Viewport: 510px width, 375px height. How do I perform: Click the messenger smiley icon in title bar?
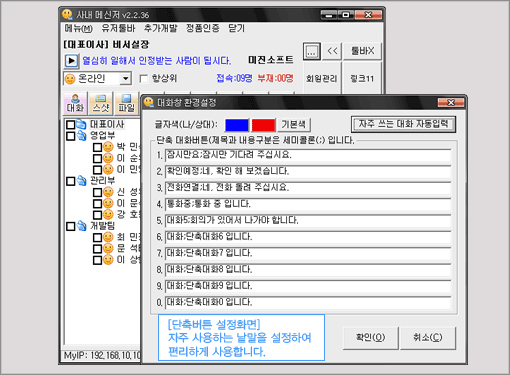(68, 14)
